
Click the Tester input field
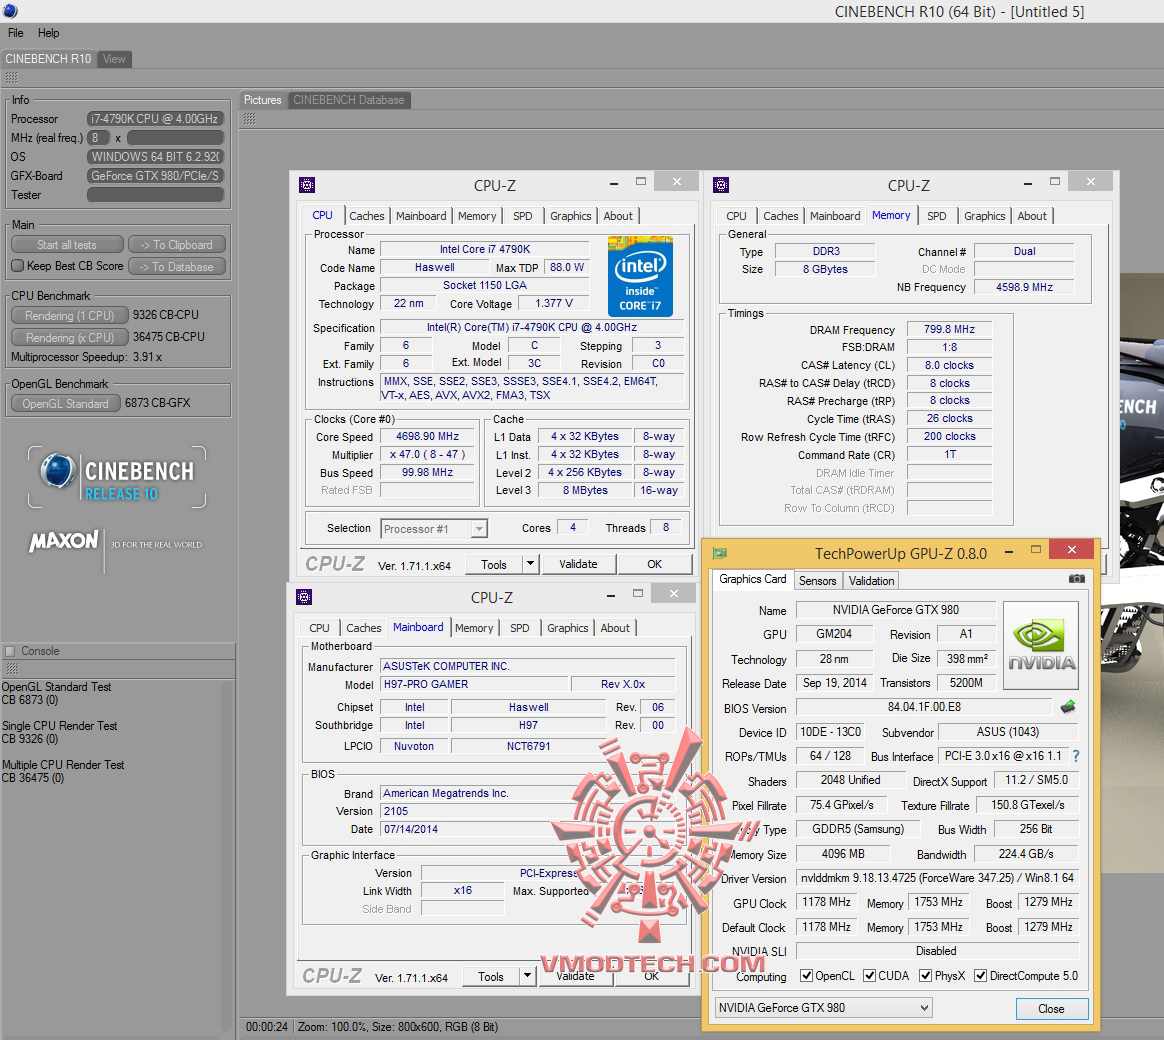point(155,195)
